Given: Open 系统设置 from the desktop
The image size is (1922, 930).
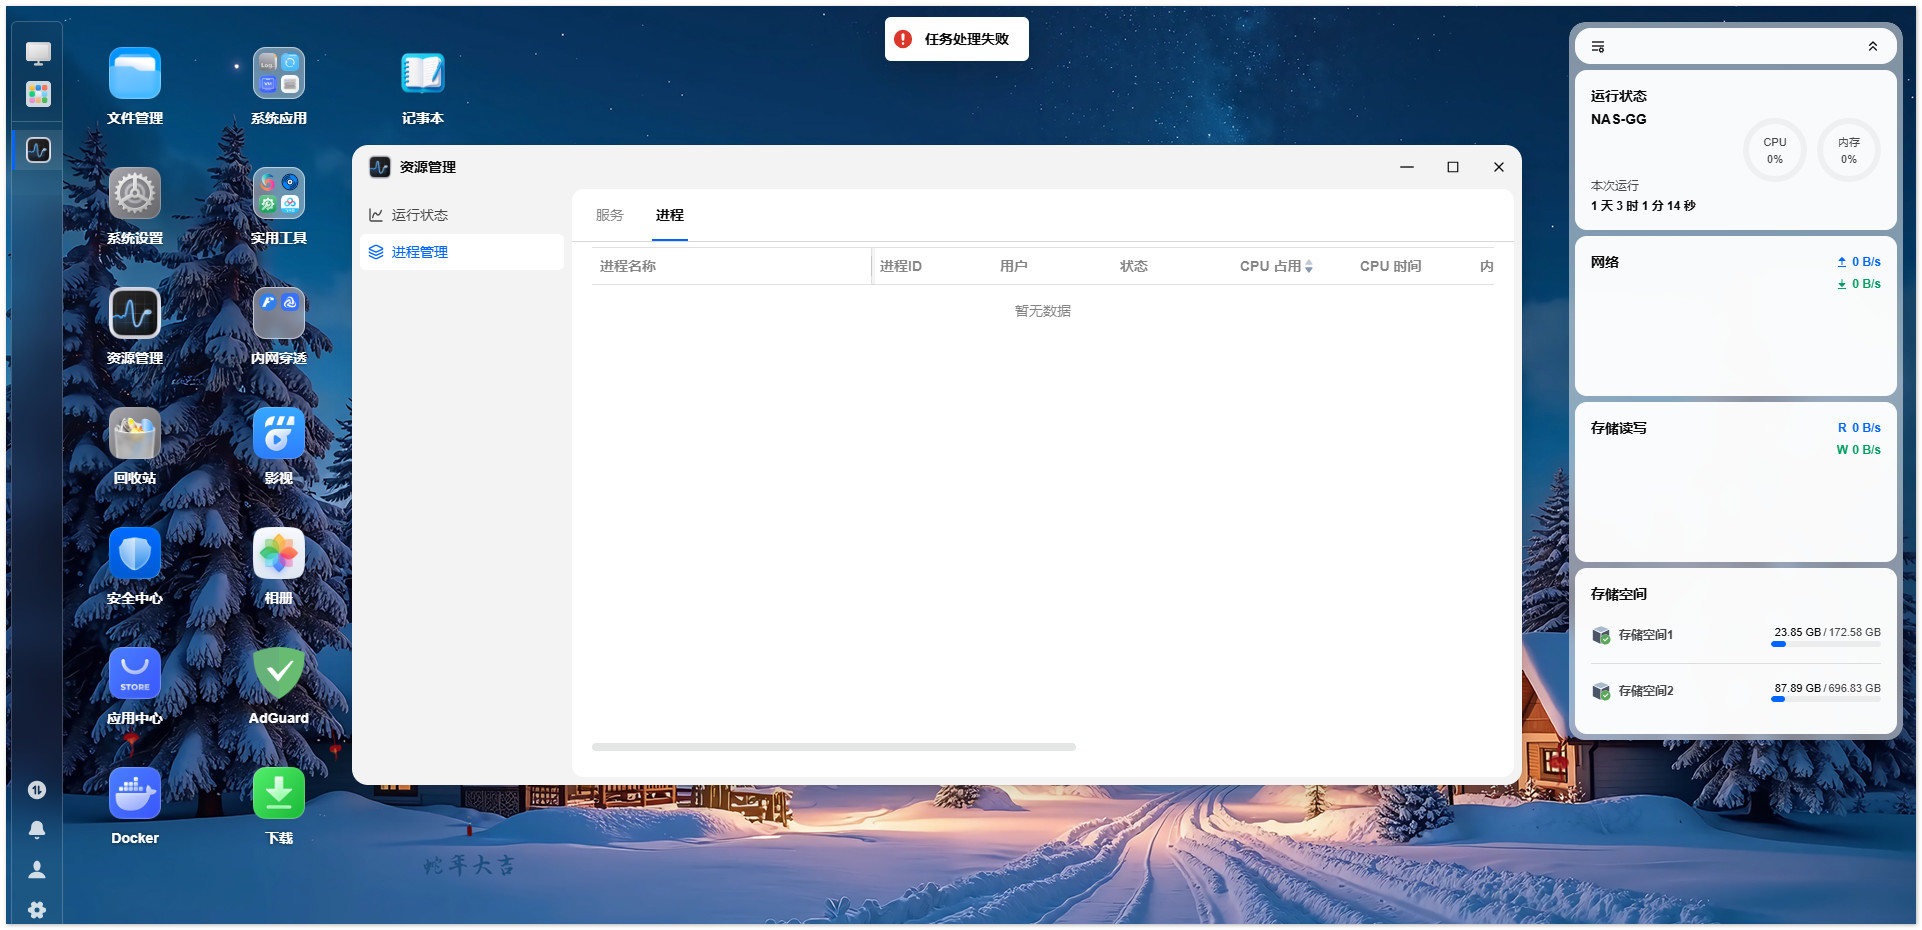Looking at the screenshot, I should pyautogui.click(x=135, y=194).
